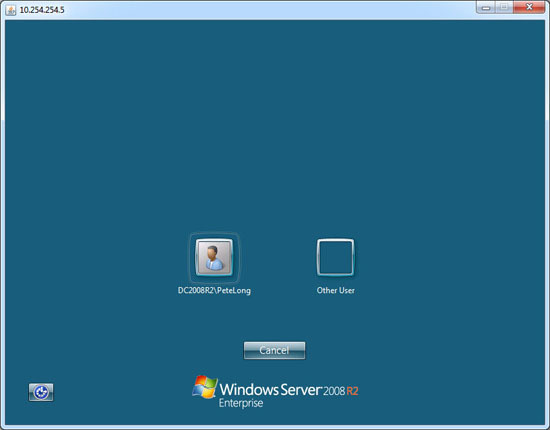Click the Other User label text

point(335,290)
